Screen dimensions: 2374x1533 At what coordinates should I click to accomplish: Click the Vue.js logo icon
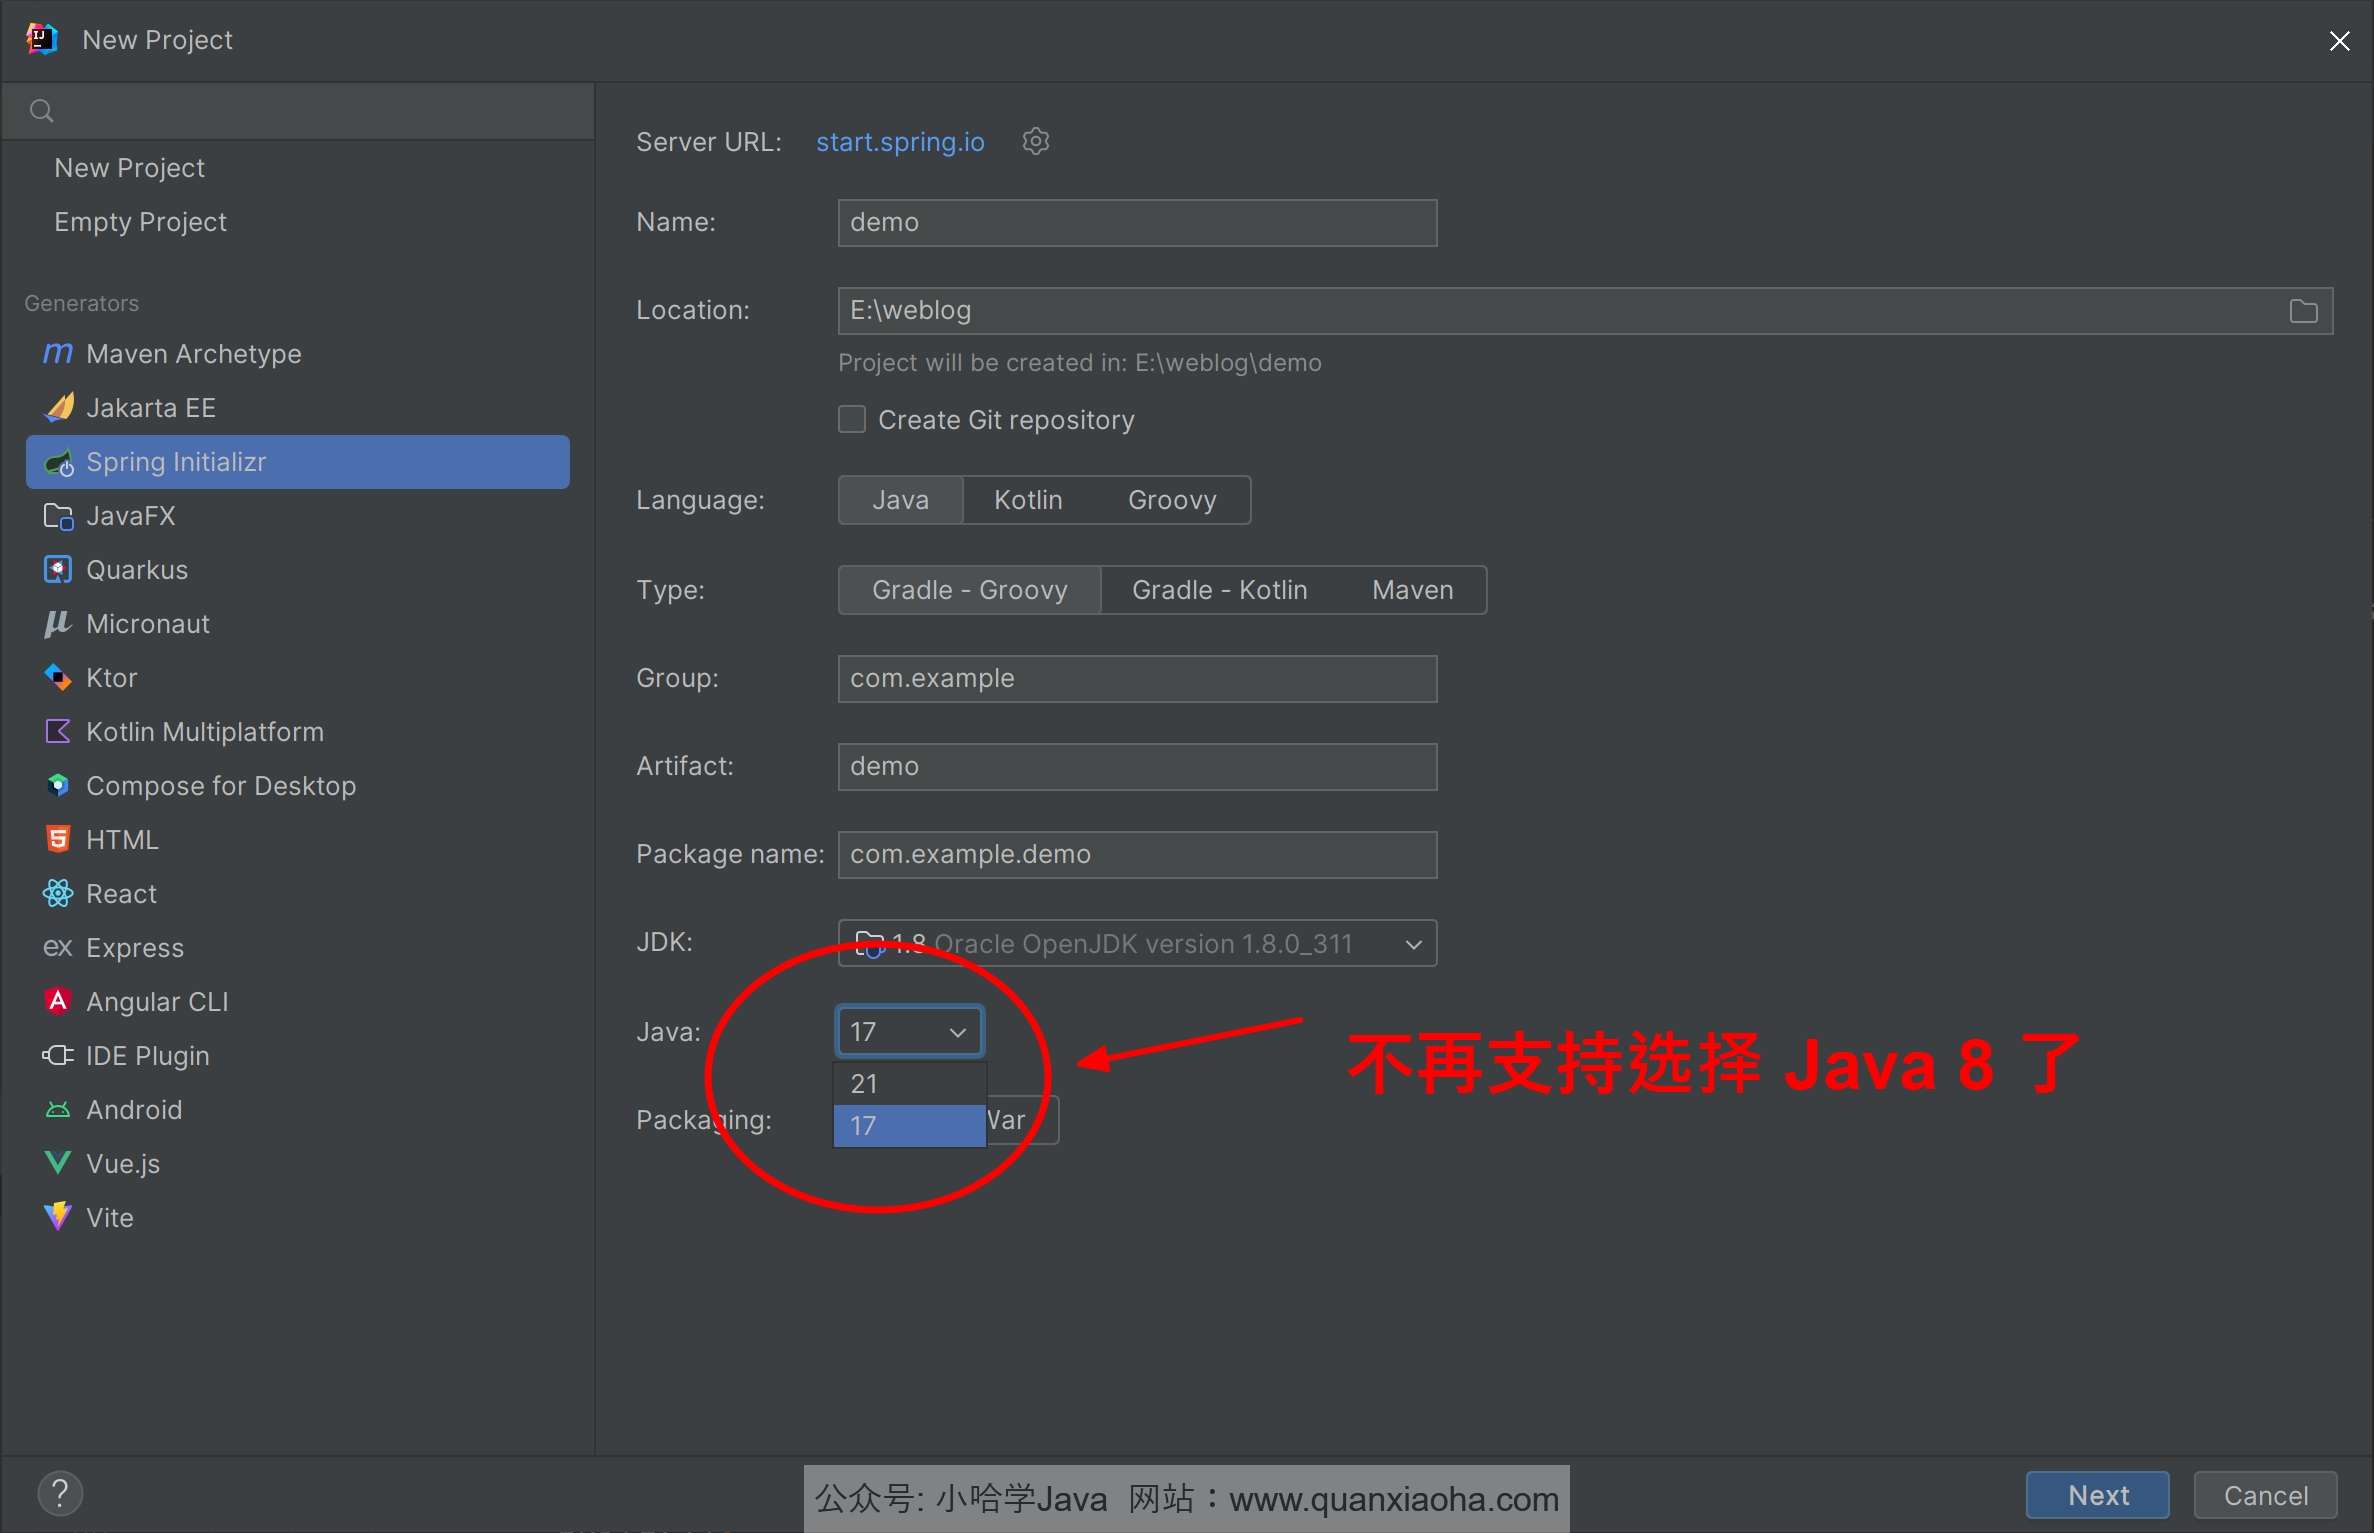[x=59, y=1163]
